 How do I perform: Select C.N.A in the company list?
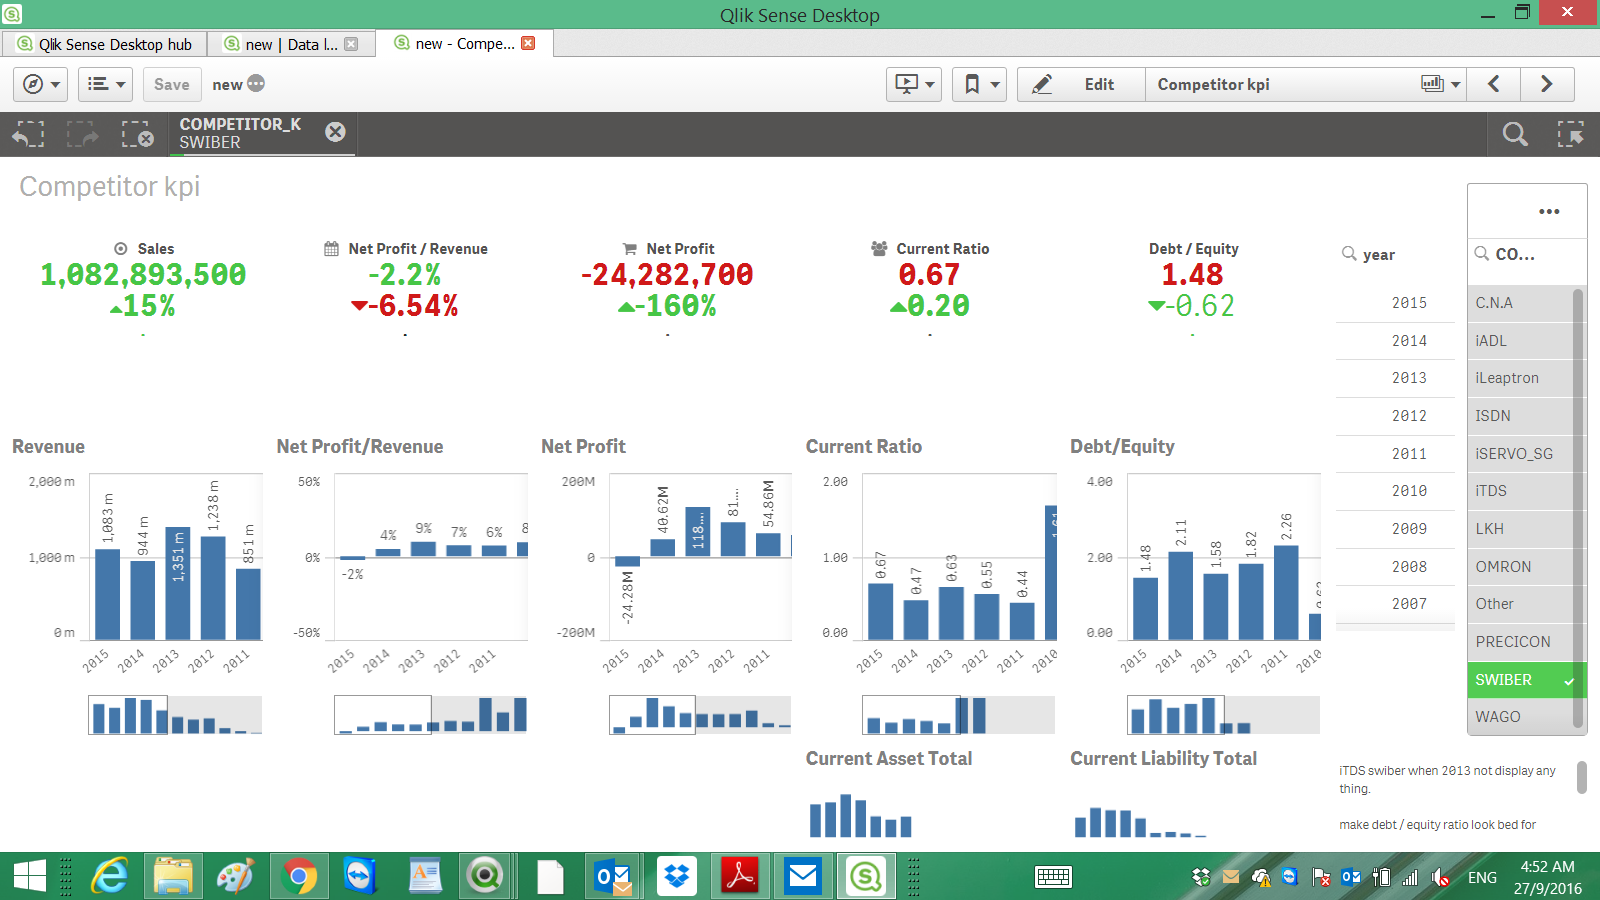point(1520,303)
